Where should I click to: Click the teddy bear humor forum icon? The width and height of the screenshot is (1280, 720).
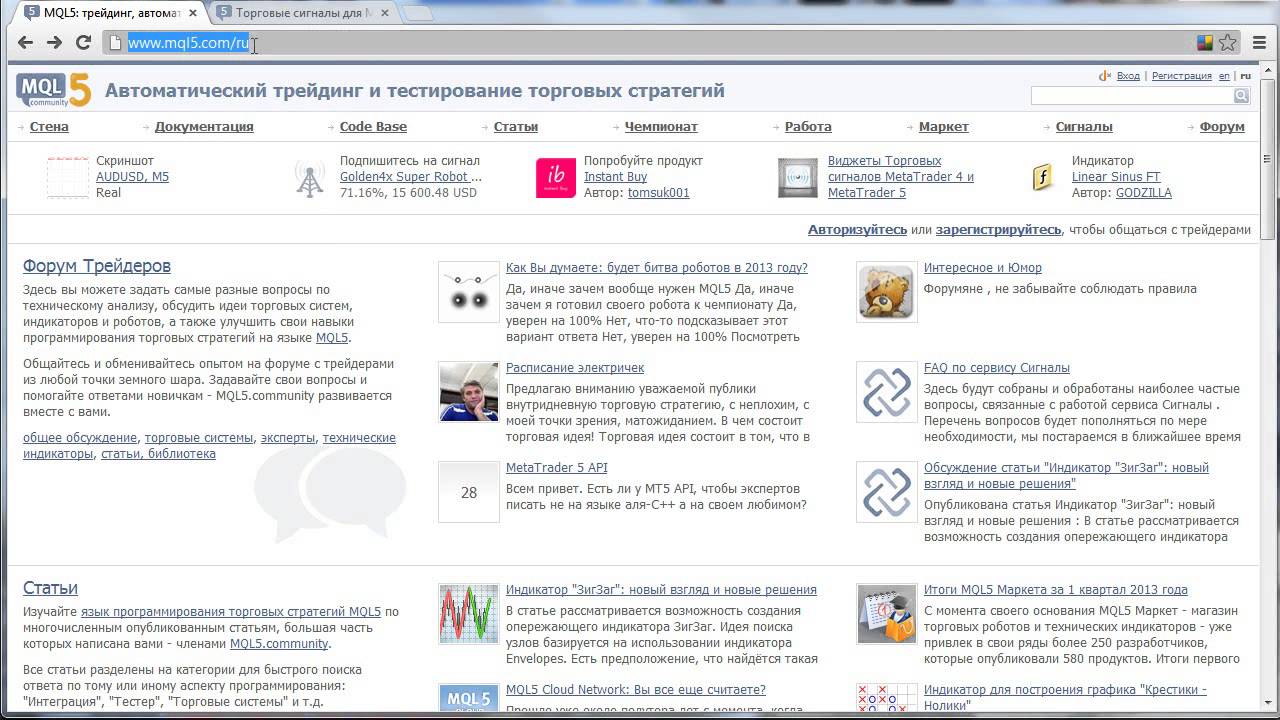[886, 292]
